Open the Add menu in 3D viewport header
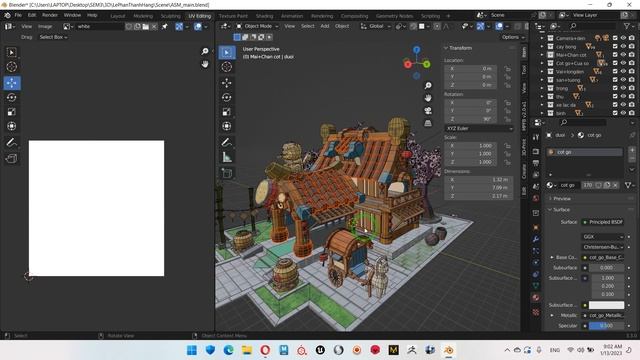Image resolution: width=640 pixels, height=360 pixels. (x=324, y=26)
